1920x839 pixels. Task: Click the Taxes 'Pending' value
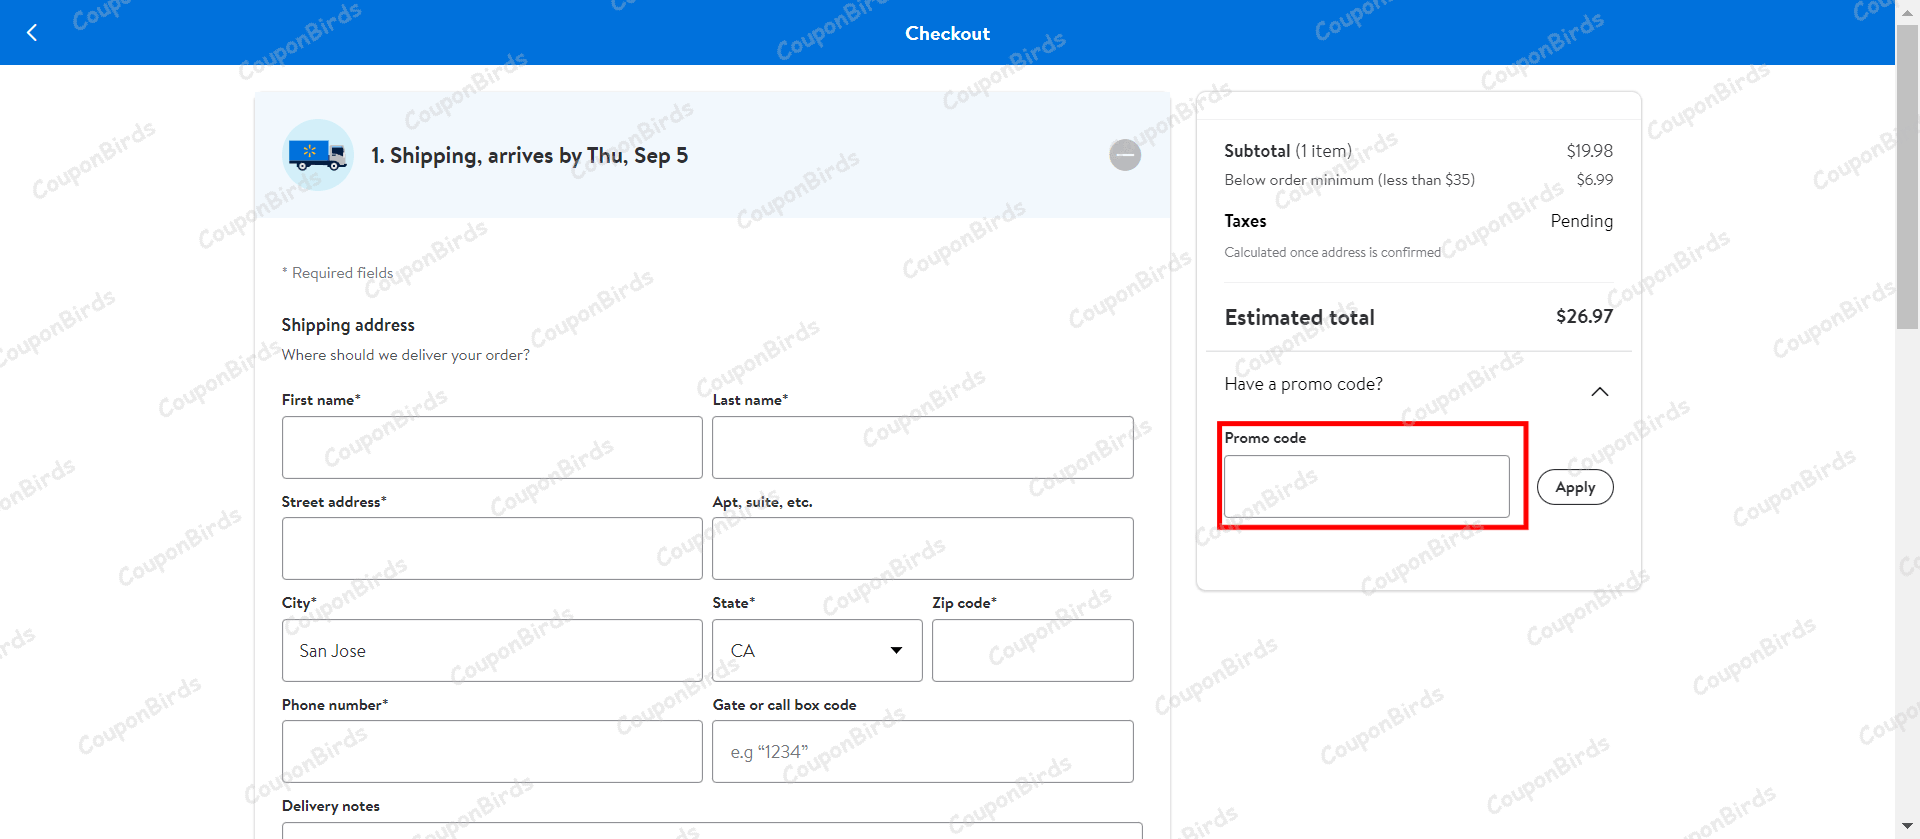pos(1581,221)
